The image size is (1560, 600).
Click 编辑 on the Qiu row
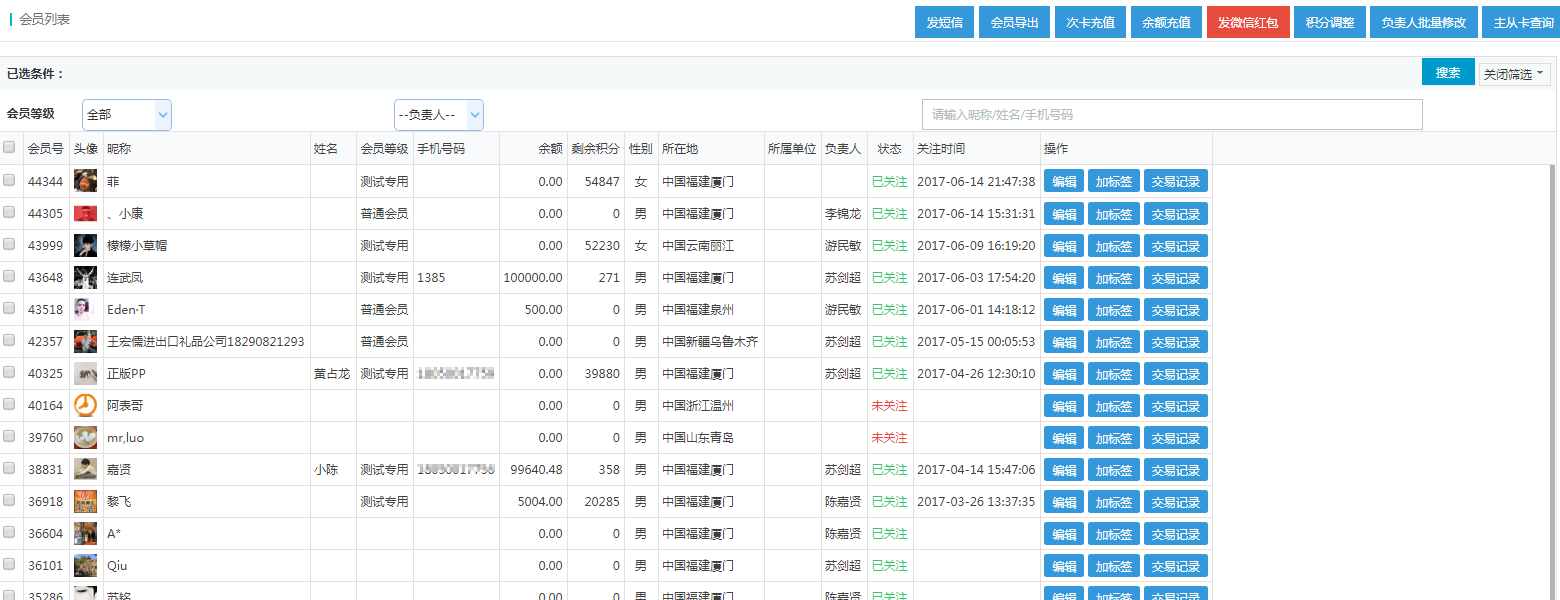click(x=1064, y=565)
